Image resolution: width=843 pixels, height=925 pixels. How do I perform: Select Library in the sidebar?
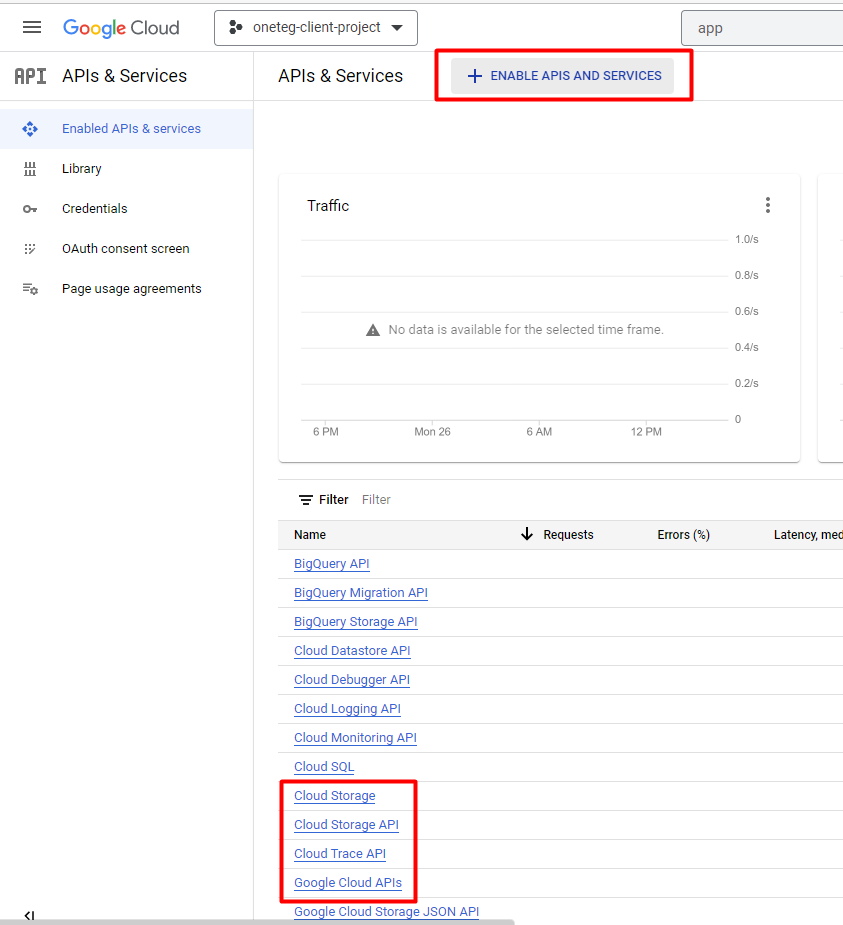pyautogui.click(x=82, y=169)
